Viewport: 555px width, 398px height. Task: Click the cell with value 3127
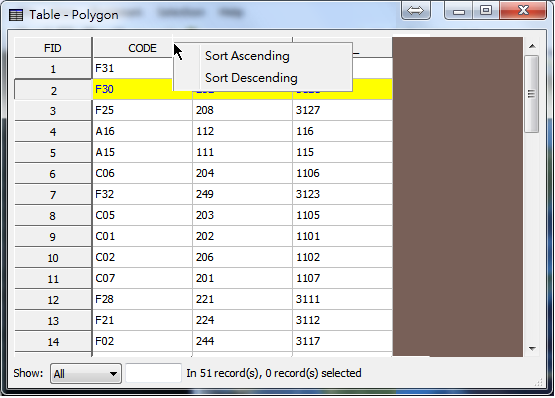click(343, 110)
